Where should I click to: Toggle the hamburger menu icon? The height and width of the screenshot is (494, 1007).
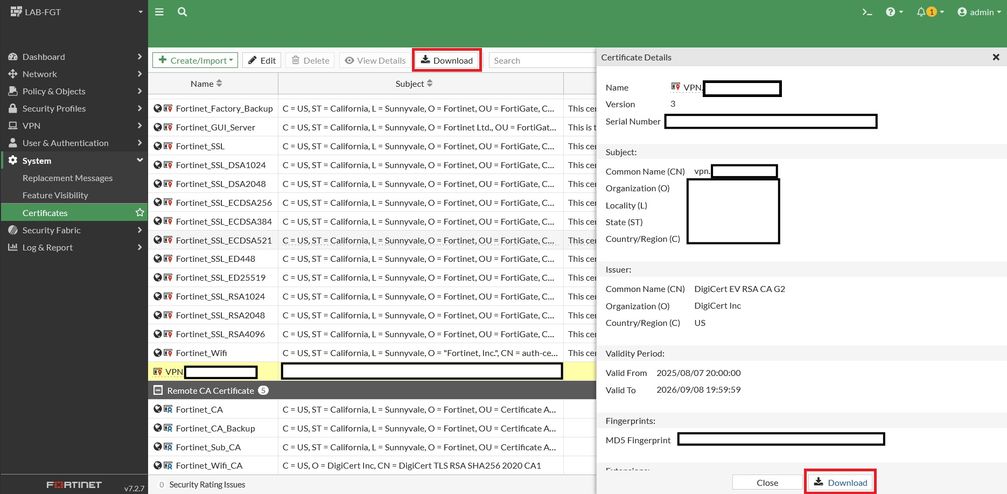(x=159, y=12)
